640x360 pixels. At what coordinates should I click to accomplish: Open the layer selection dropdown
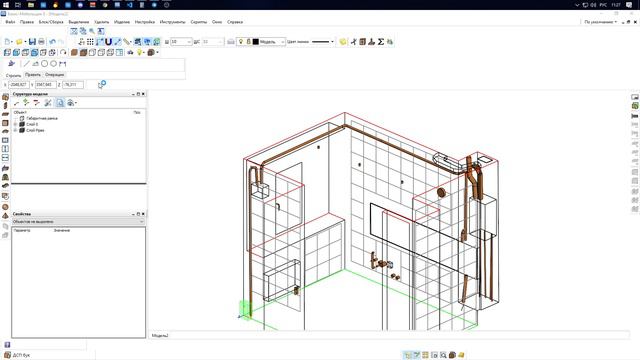pyautogui.click(x=282, y=42)
